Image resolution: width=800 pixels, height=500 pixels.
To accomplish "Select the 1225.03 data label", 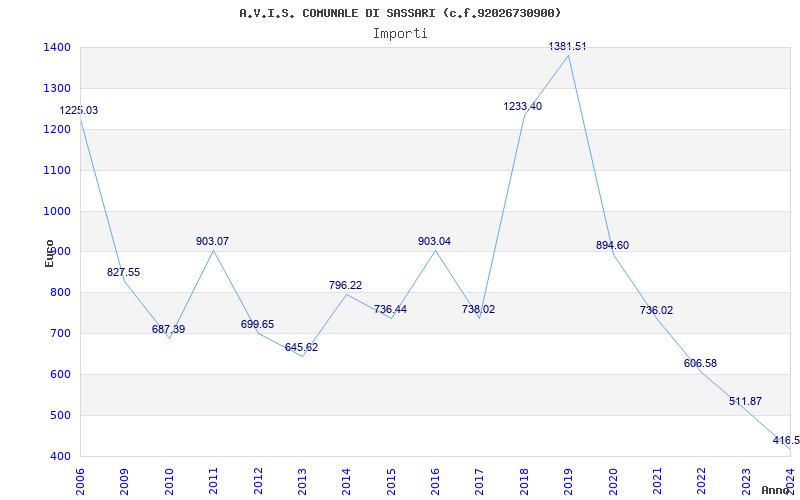I will point(79,110).
